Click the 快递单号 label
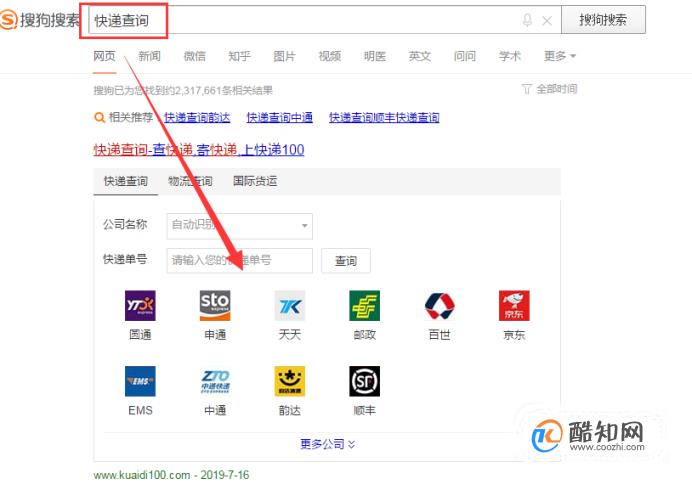Image resolution: width=692 pixels, height=490 pixels. pos(125,259)
